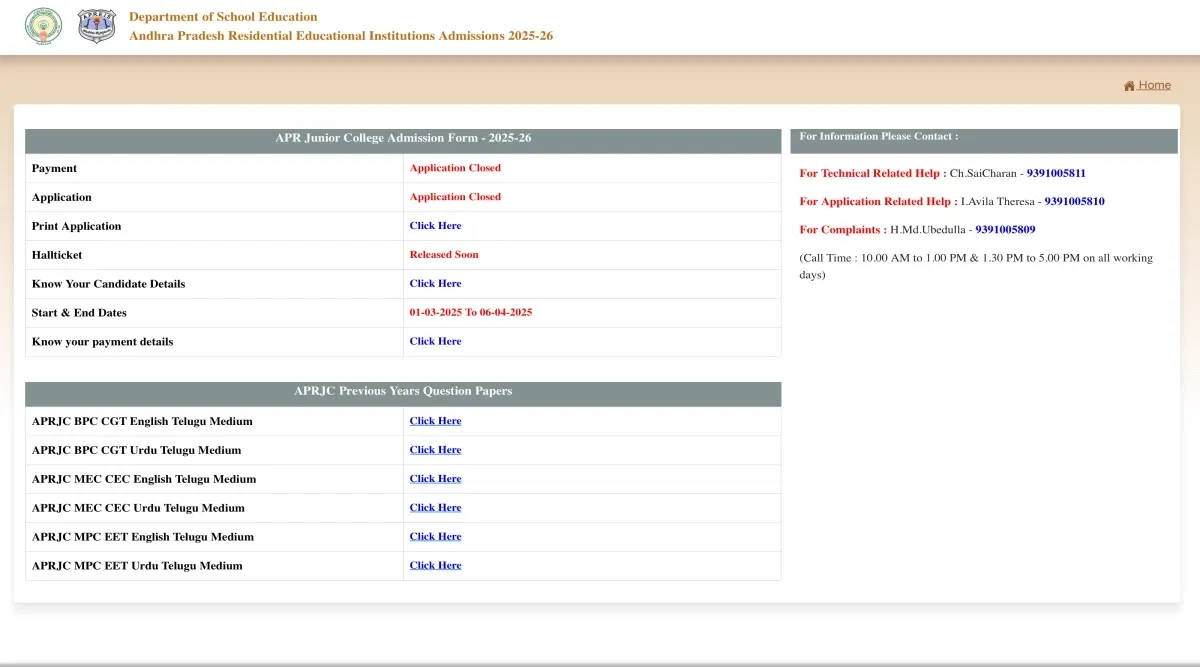Click the Andhra Pradesh government emblem logo
1200x667 pixels.
click(43, 26)
